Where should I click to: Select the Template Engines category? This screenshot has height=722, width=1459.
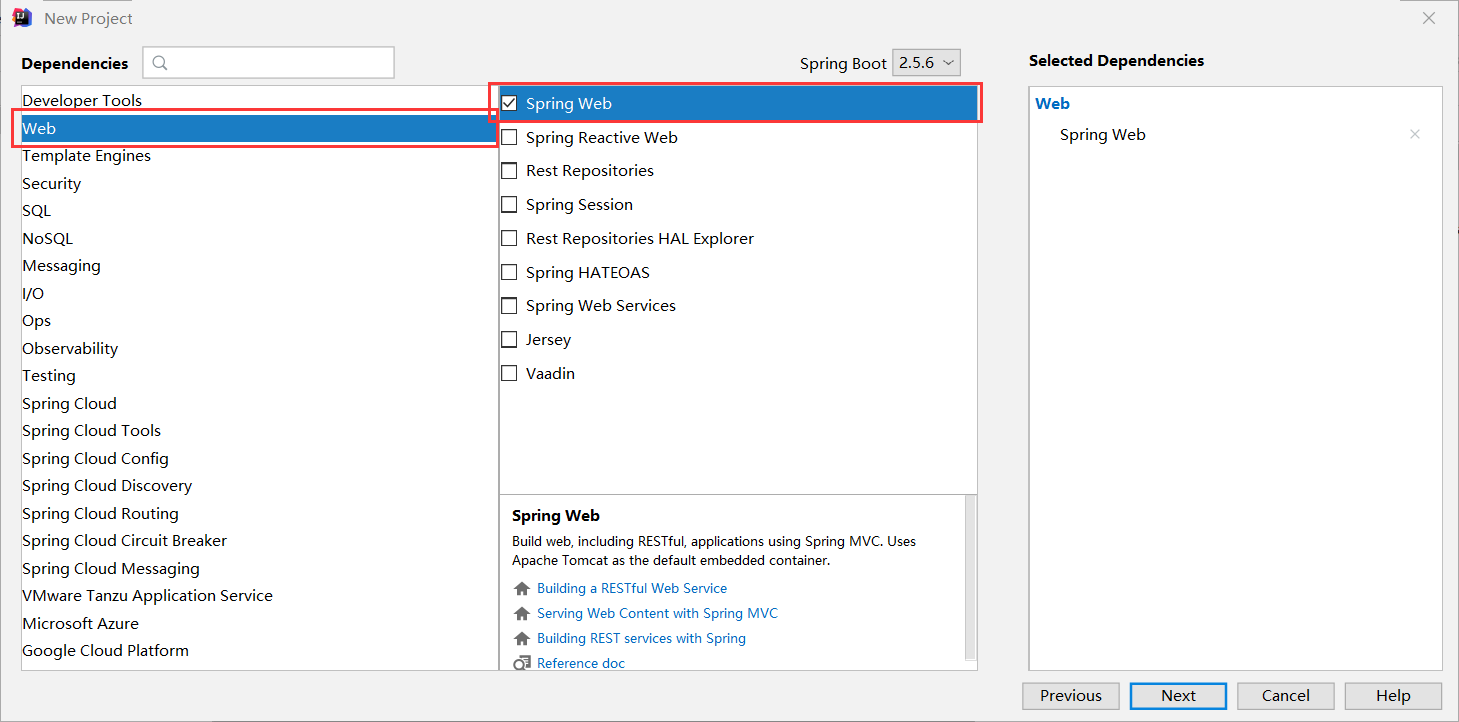click(87, 156)
